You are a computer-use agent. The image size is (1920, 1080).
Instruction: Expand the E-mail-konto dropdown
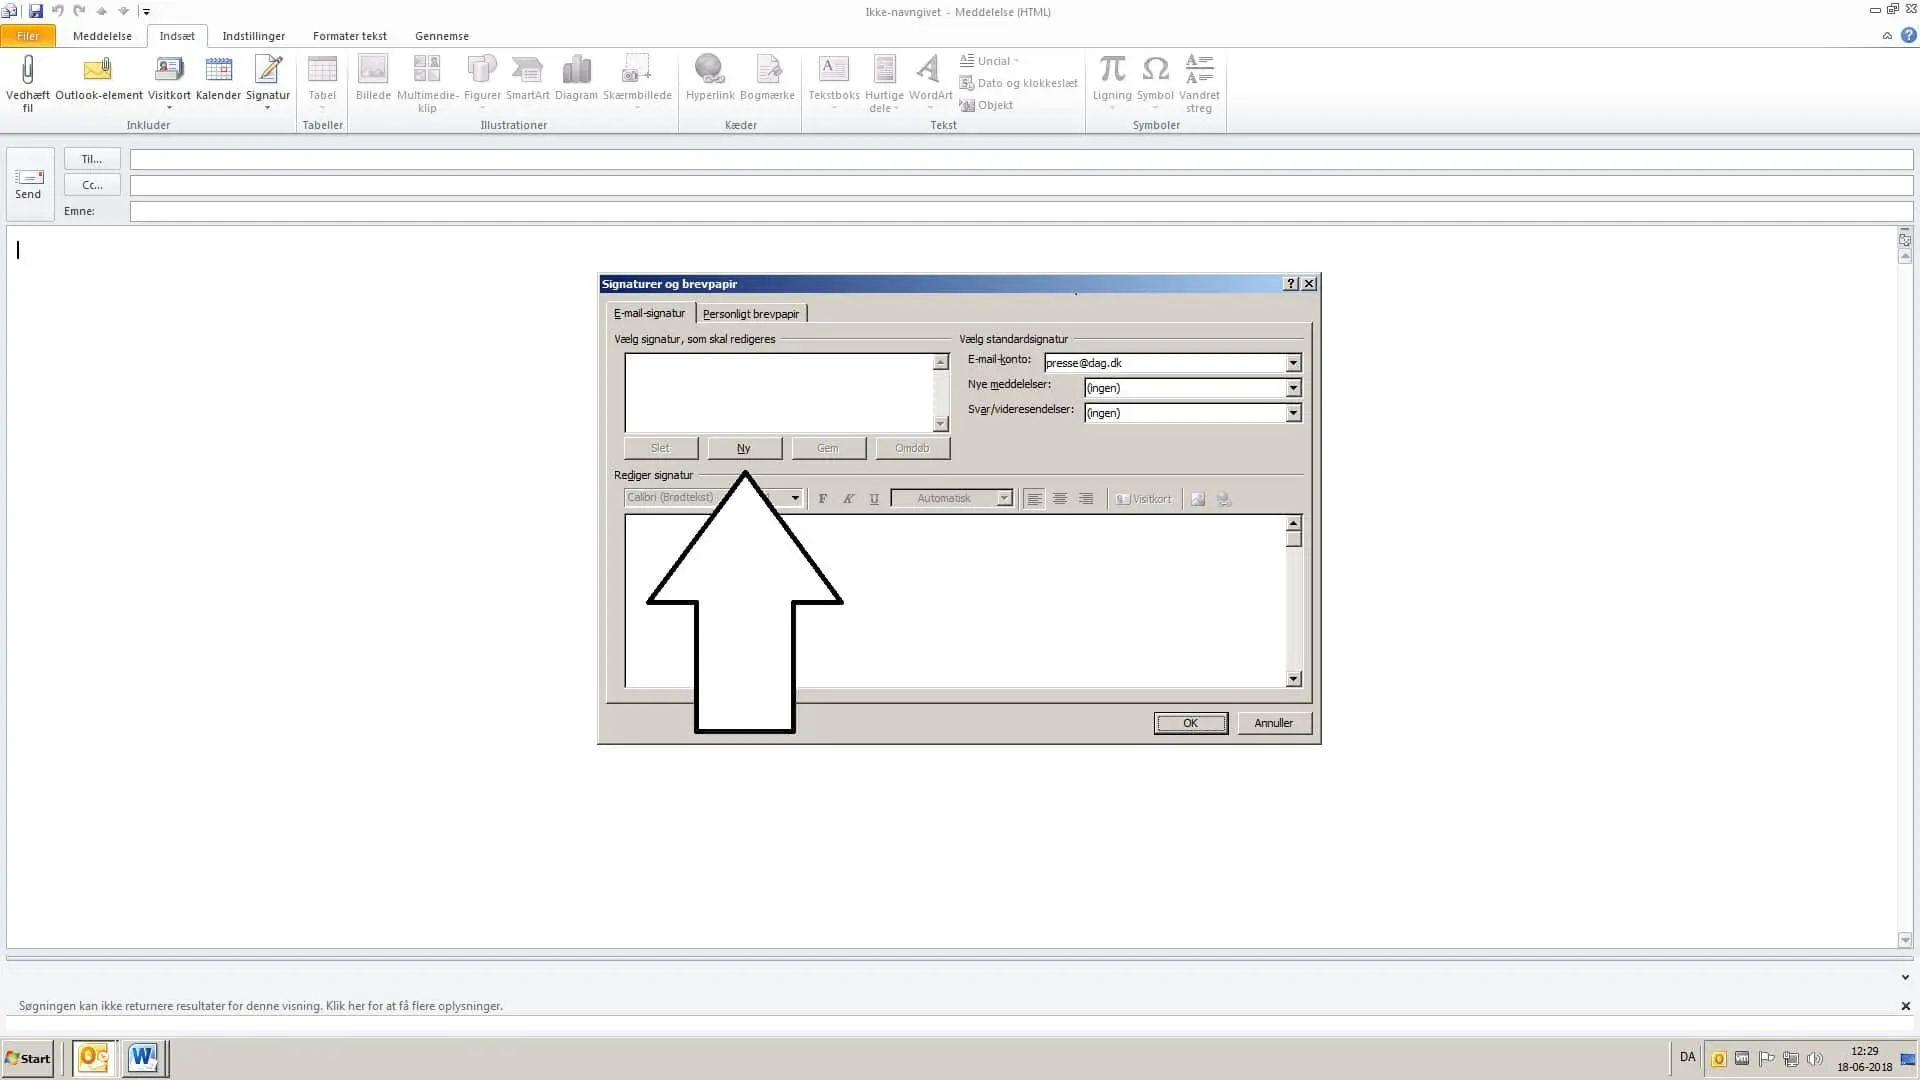[x=1293, y=363]
